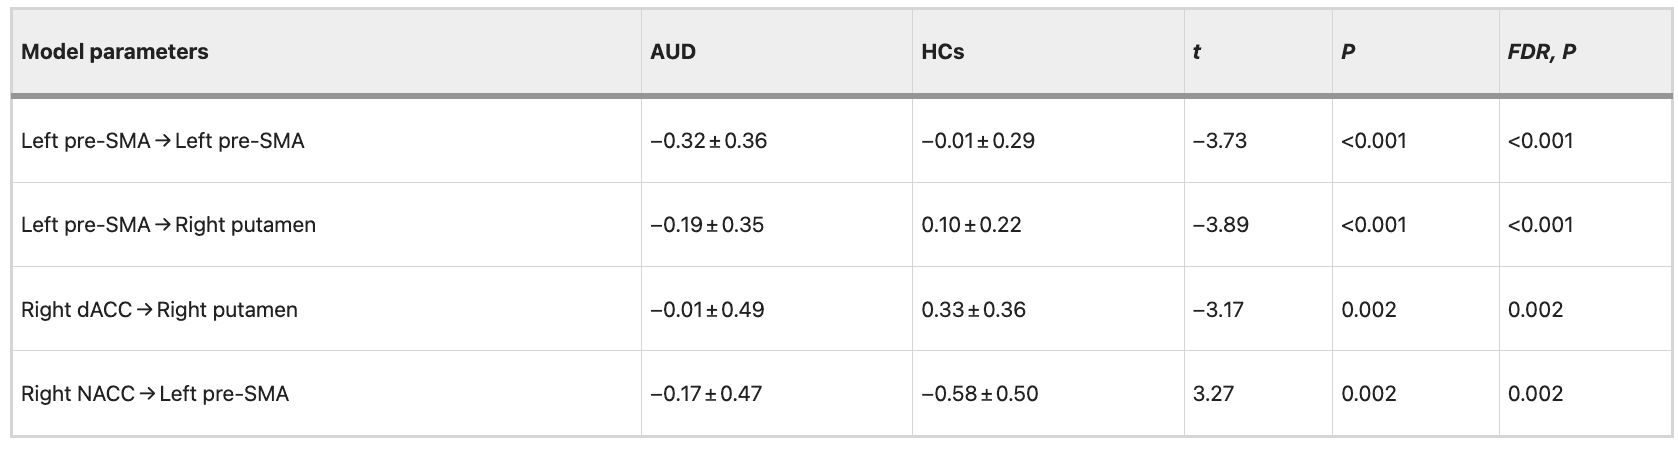Select the Right dACC → Right putamen label
1678x454 pixels.
[159, 310]
